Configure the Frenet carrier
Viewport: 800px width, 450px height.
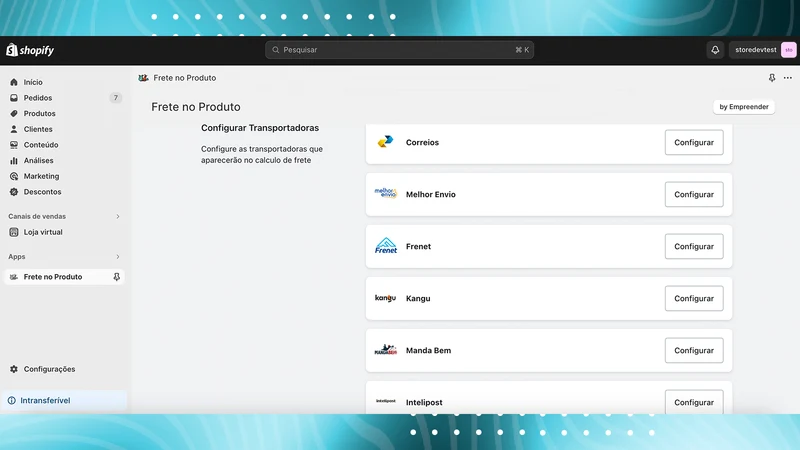point(694,246)
